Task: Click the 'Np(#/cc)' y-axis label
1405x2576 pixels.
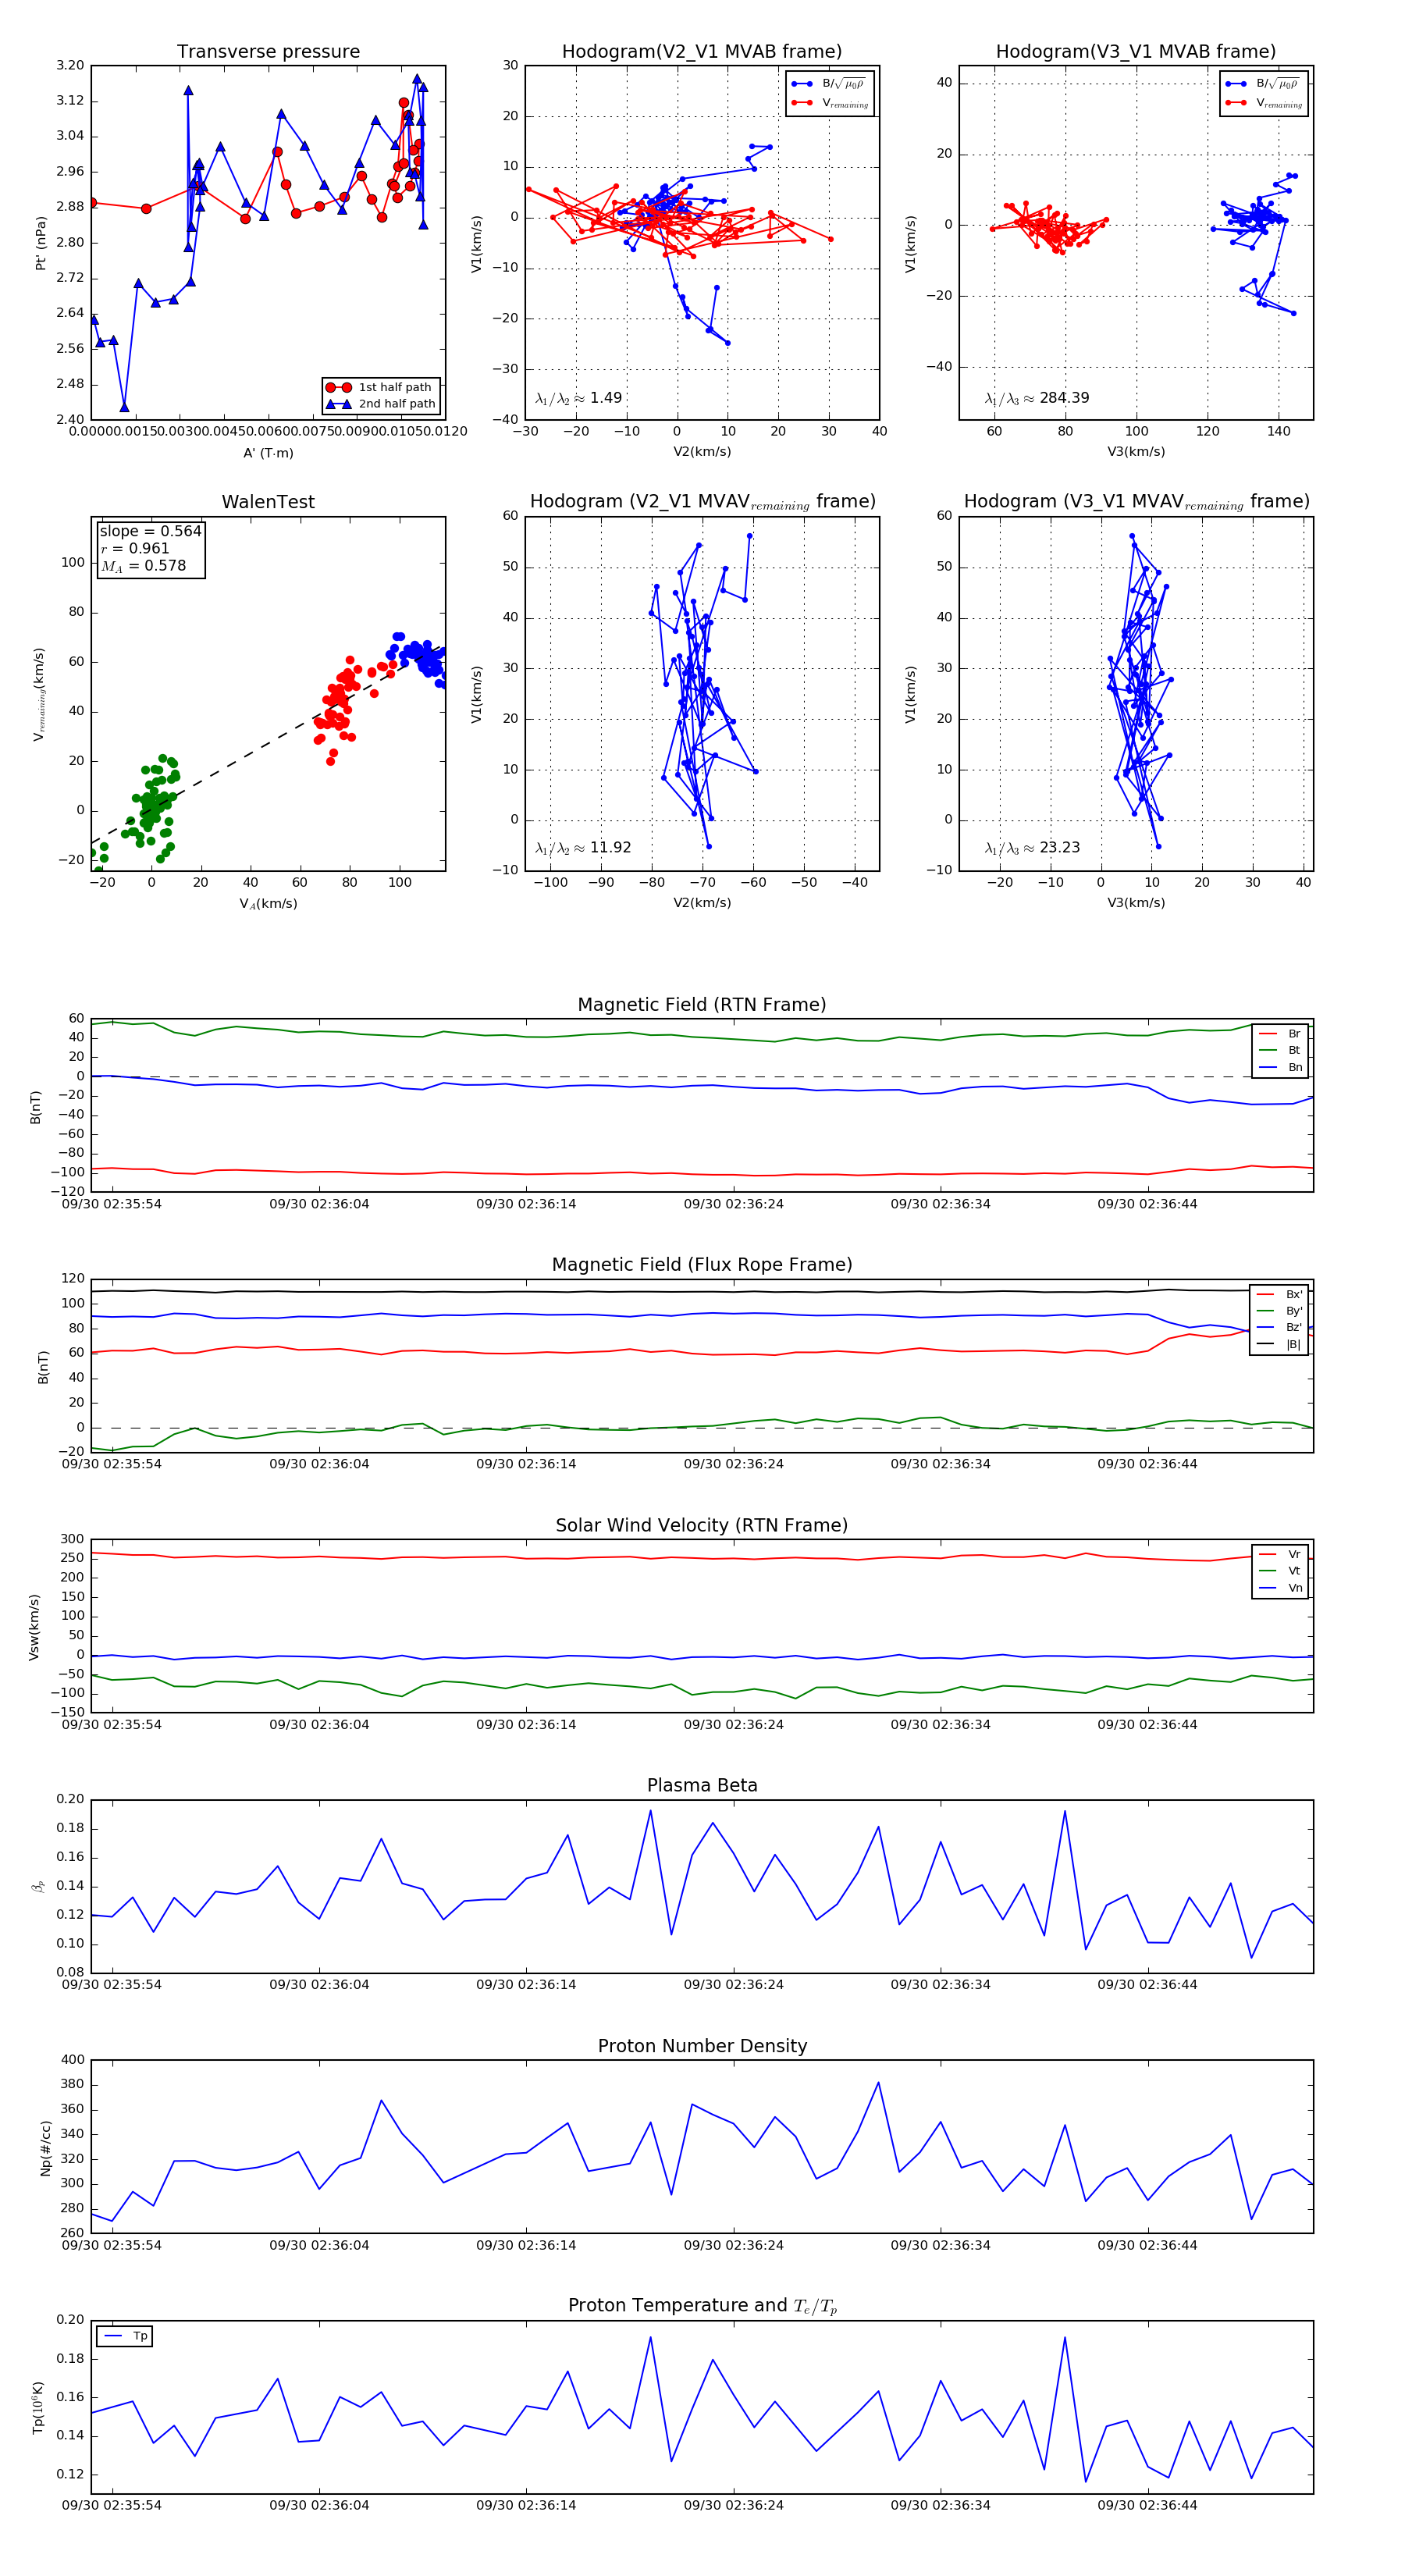Action: point(45,2148)
